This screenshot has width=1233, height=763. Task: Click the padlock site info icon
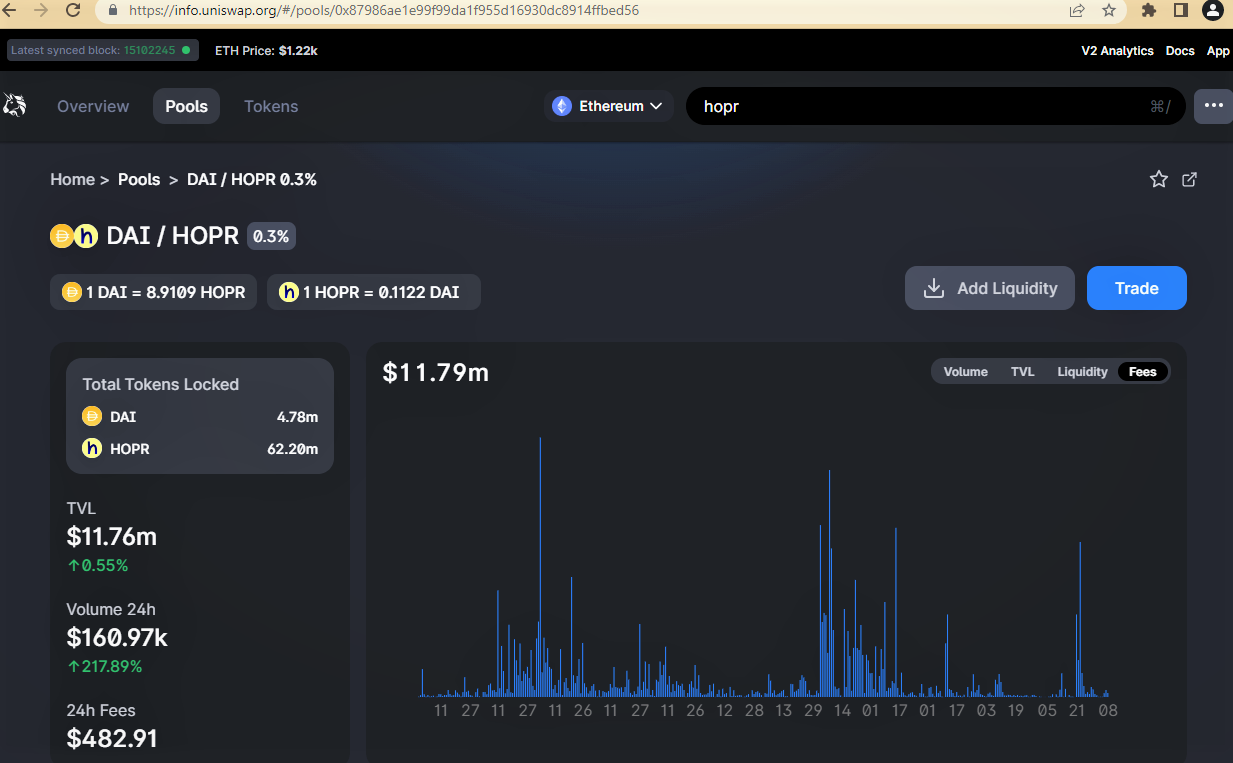point(112,11)
